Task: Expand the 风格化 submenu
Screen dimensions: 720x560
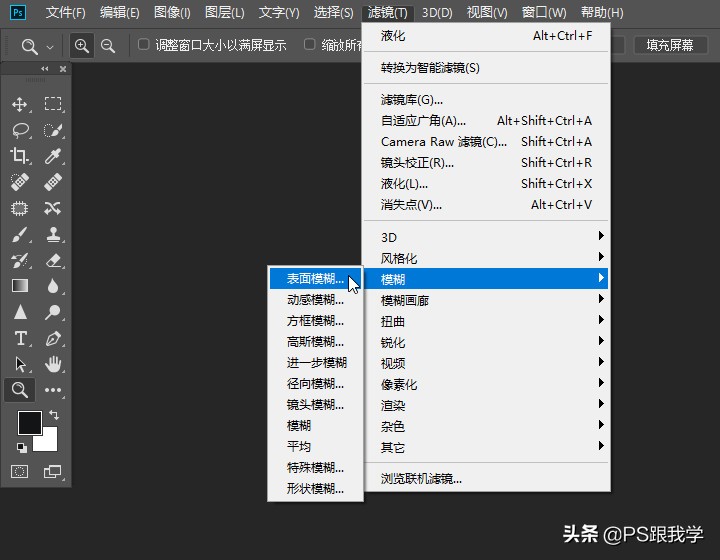Action: tap(486, 258)
